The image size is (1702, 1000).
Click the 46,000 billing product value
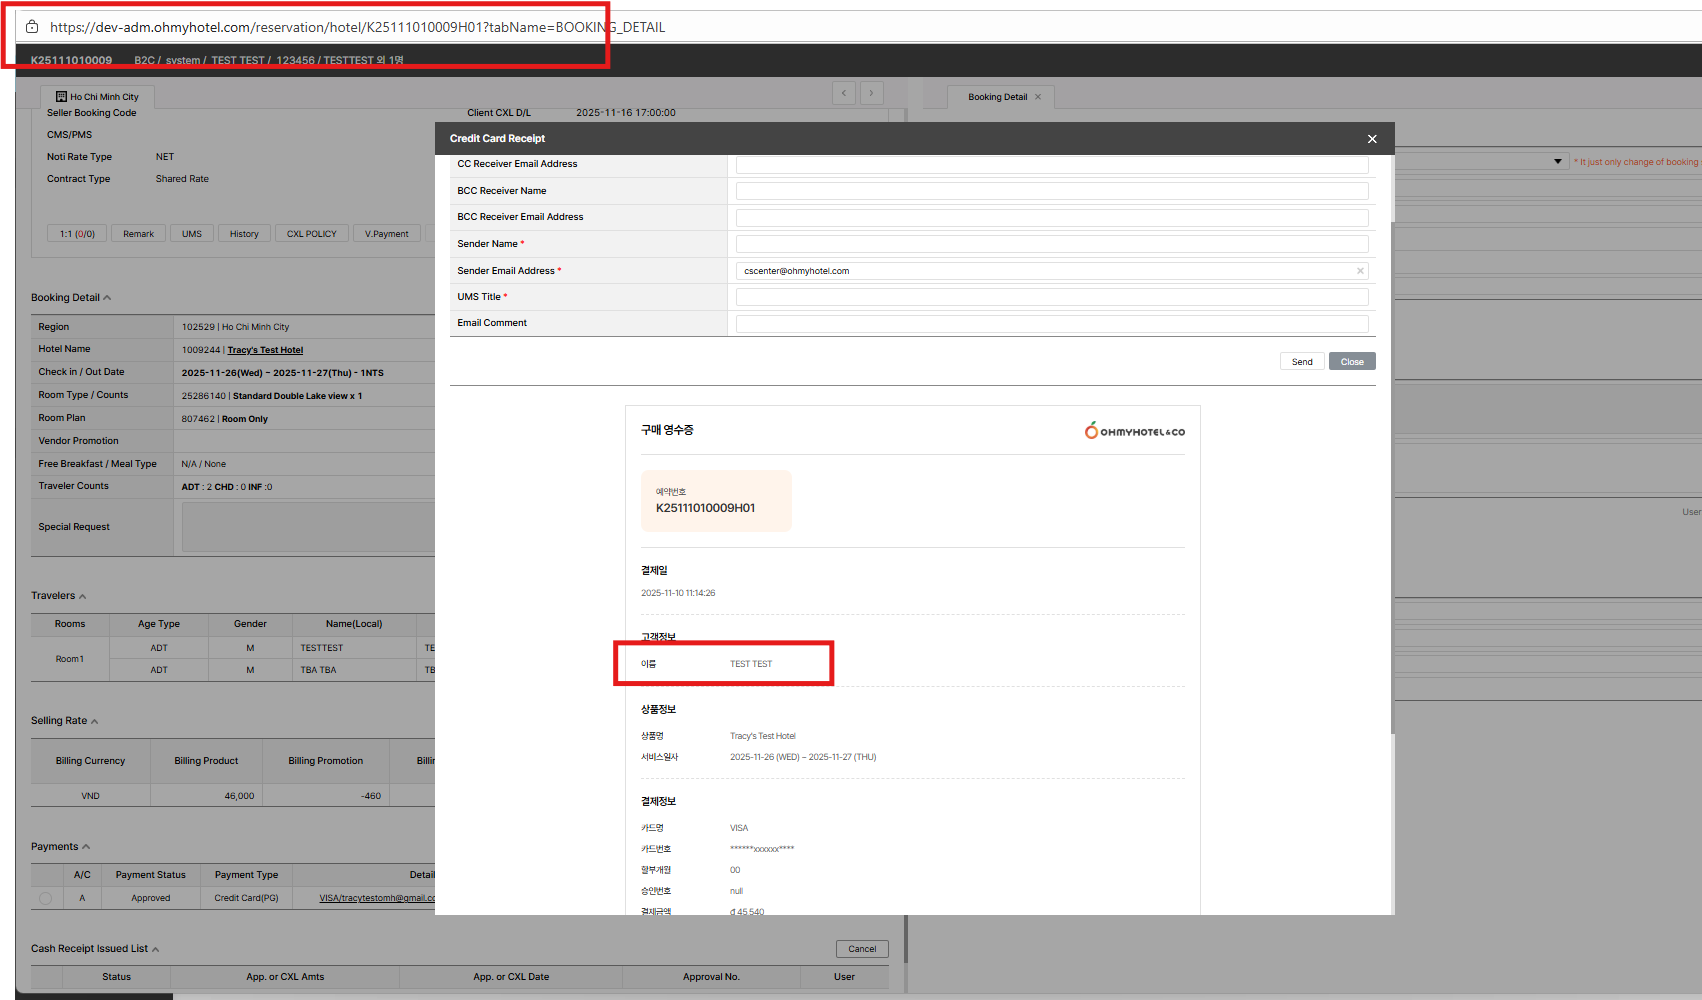[239, 796]
